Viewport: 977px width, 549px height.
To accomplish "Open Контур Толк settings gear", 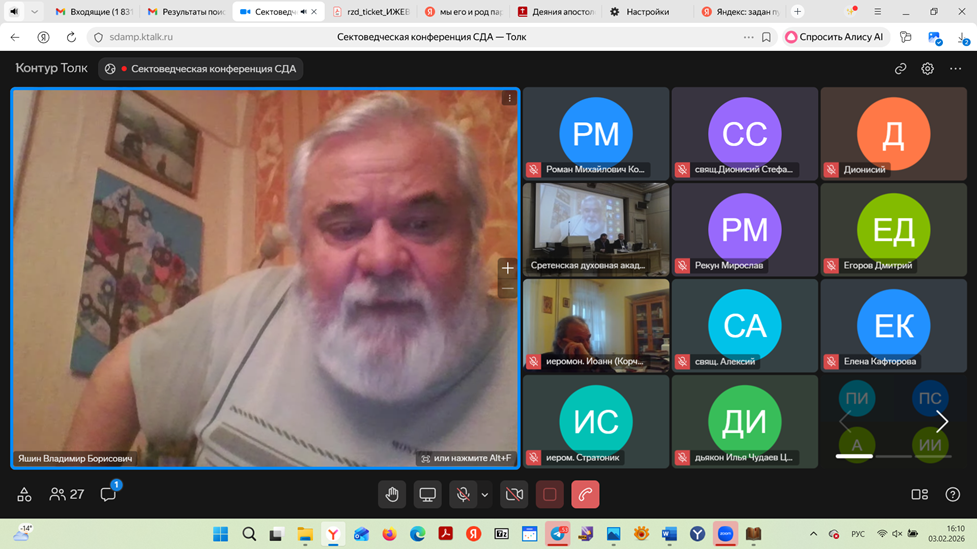I will (928, 69).
